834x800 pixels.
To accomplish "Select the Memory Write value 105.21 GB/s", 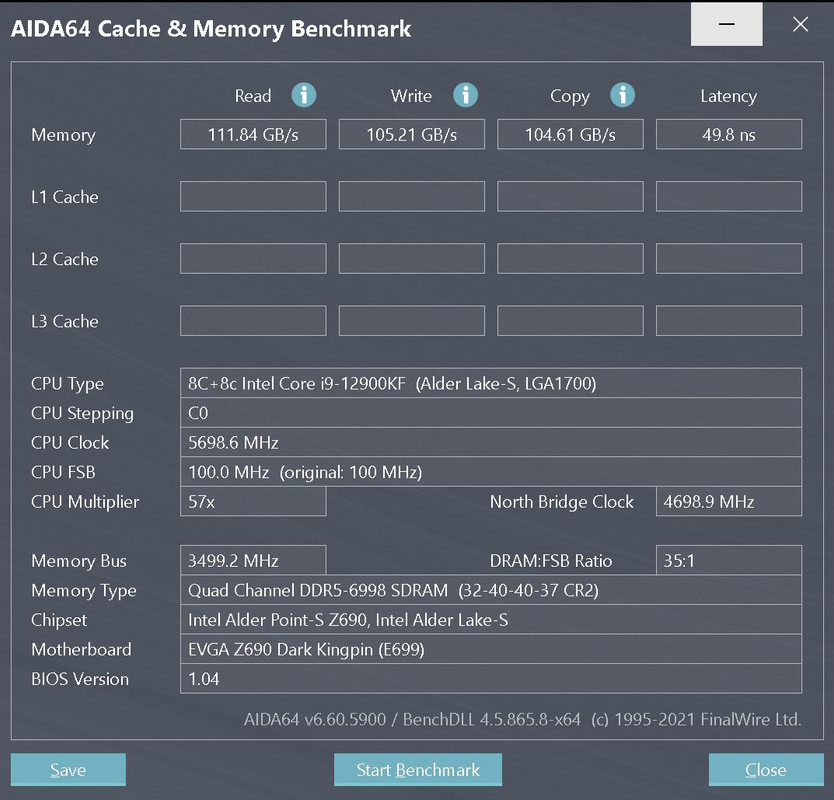I will pos(412,134).
